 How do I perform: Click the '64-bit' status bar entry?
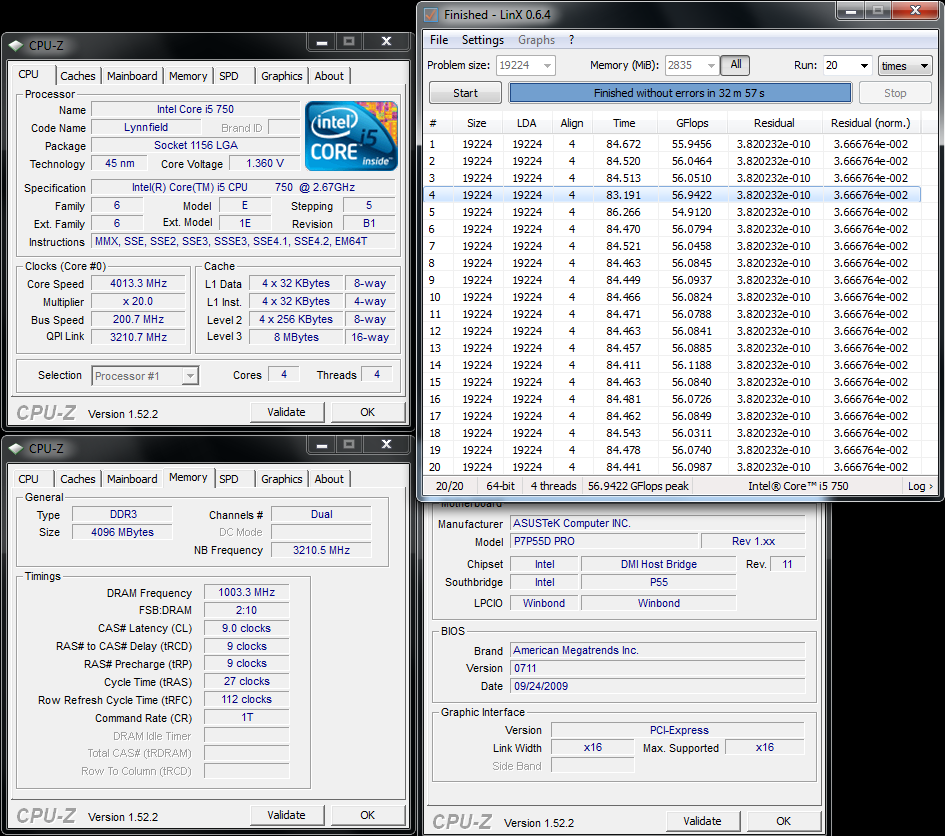[500, 486]
